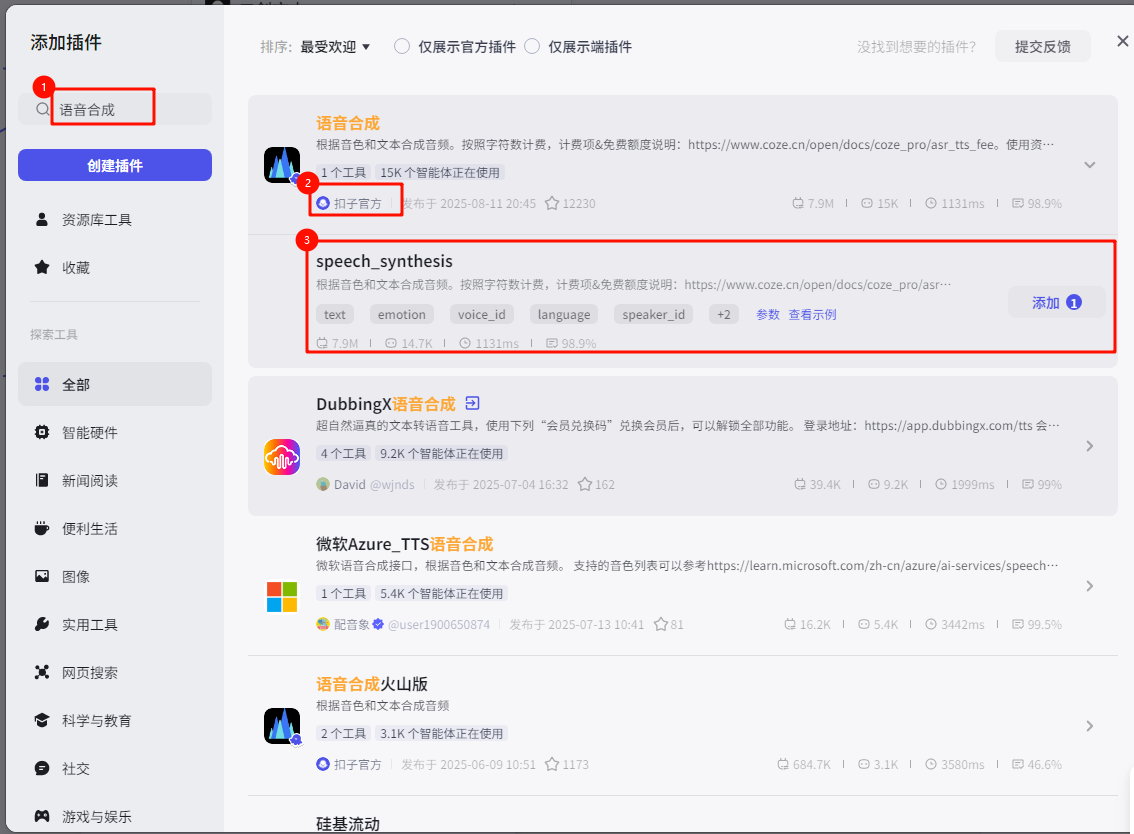Screen dimensions: 1134x834
Task: Enable 仅展示官方插件 filter
Action: tap(402, 47)
